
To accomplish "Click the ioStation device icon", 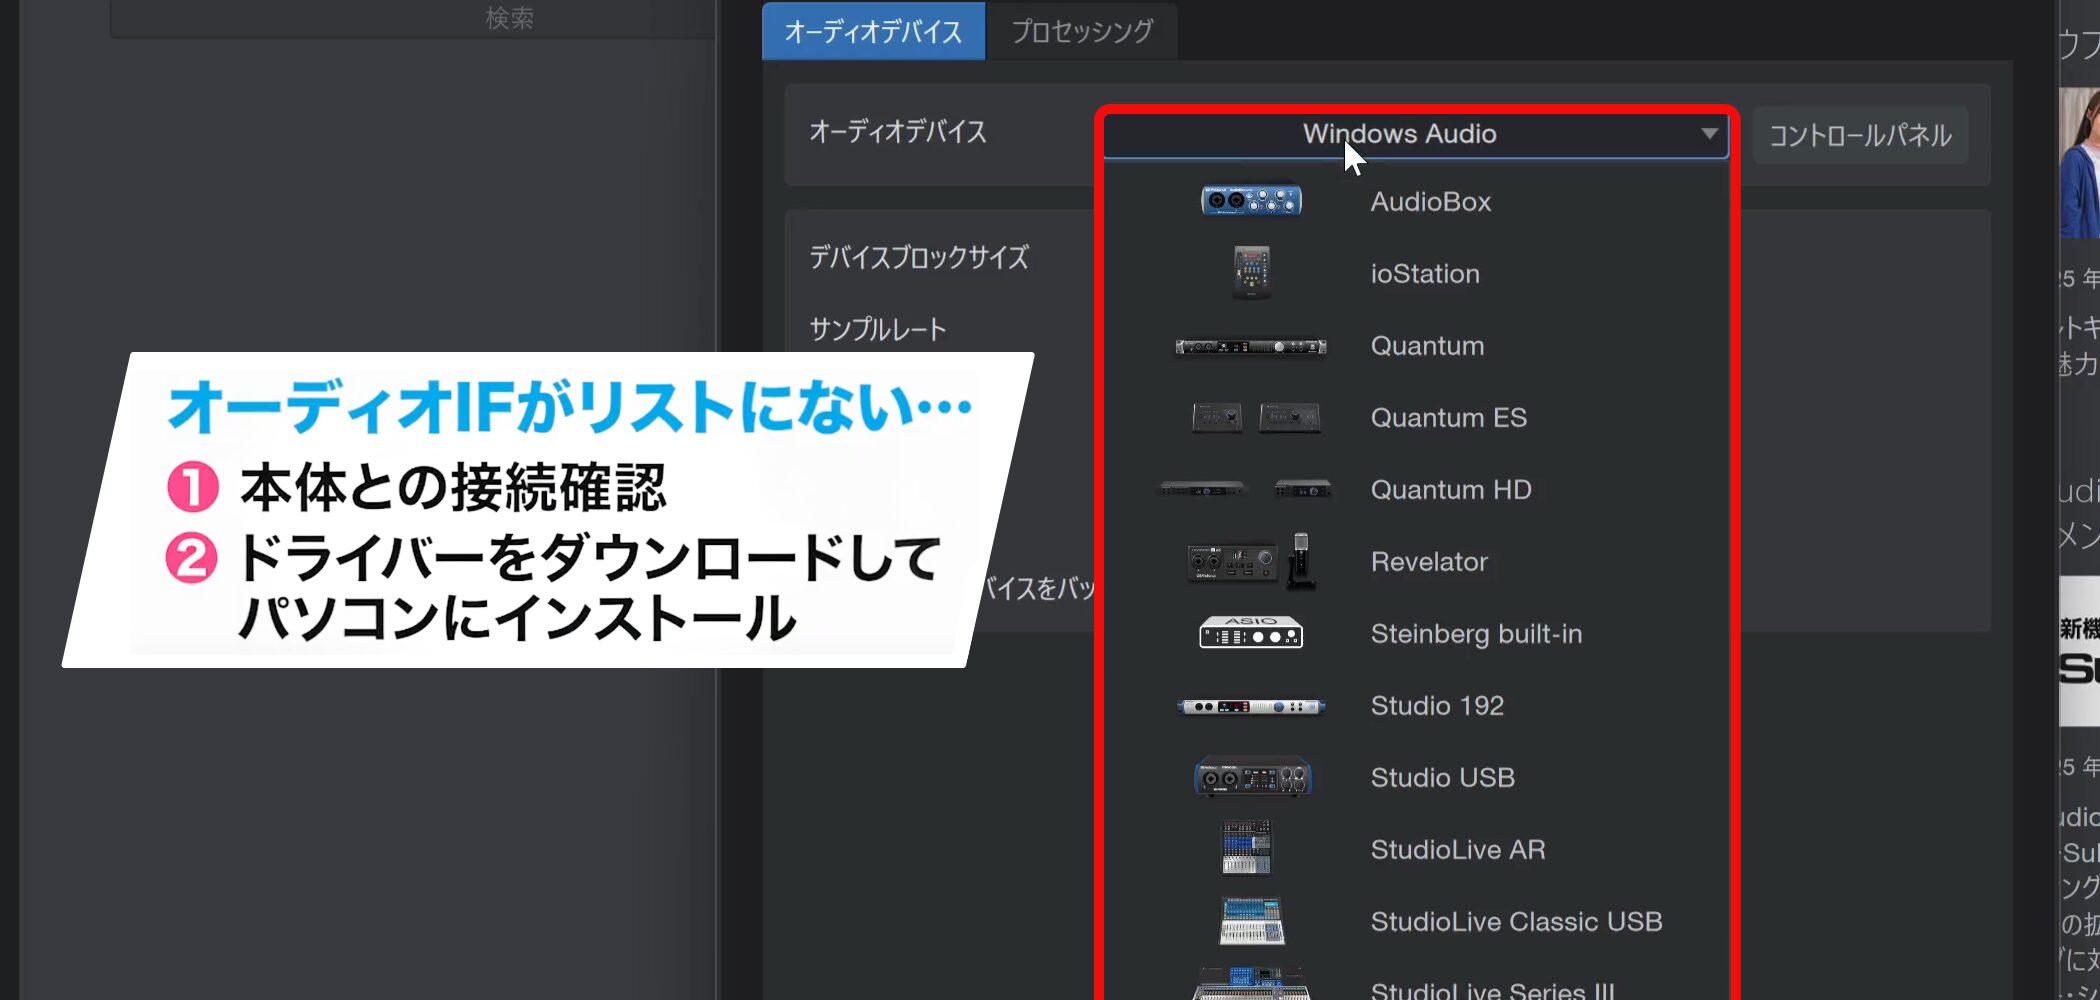I will tap(1251, 272).
